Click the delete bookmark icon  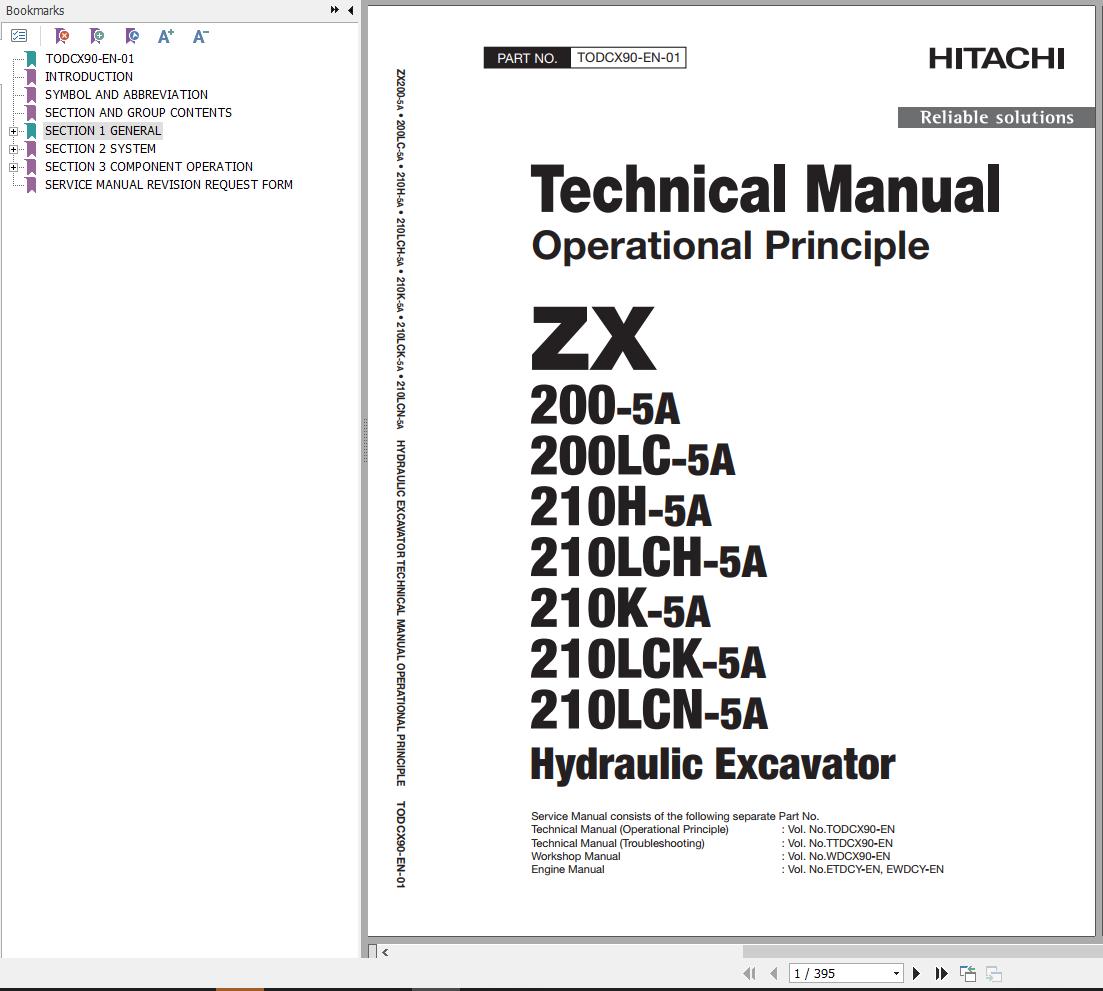pos(62,36)
